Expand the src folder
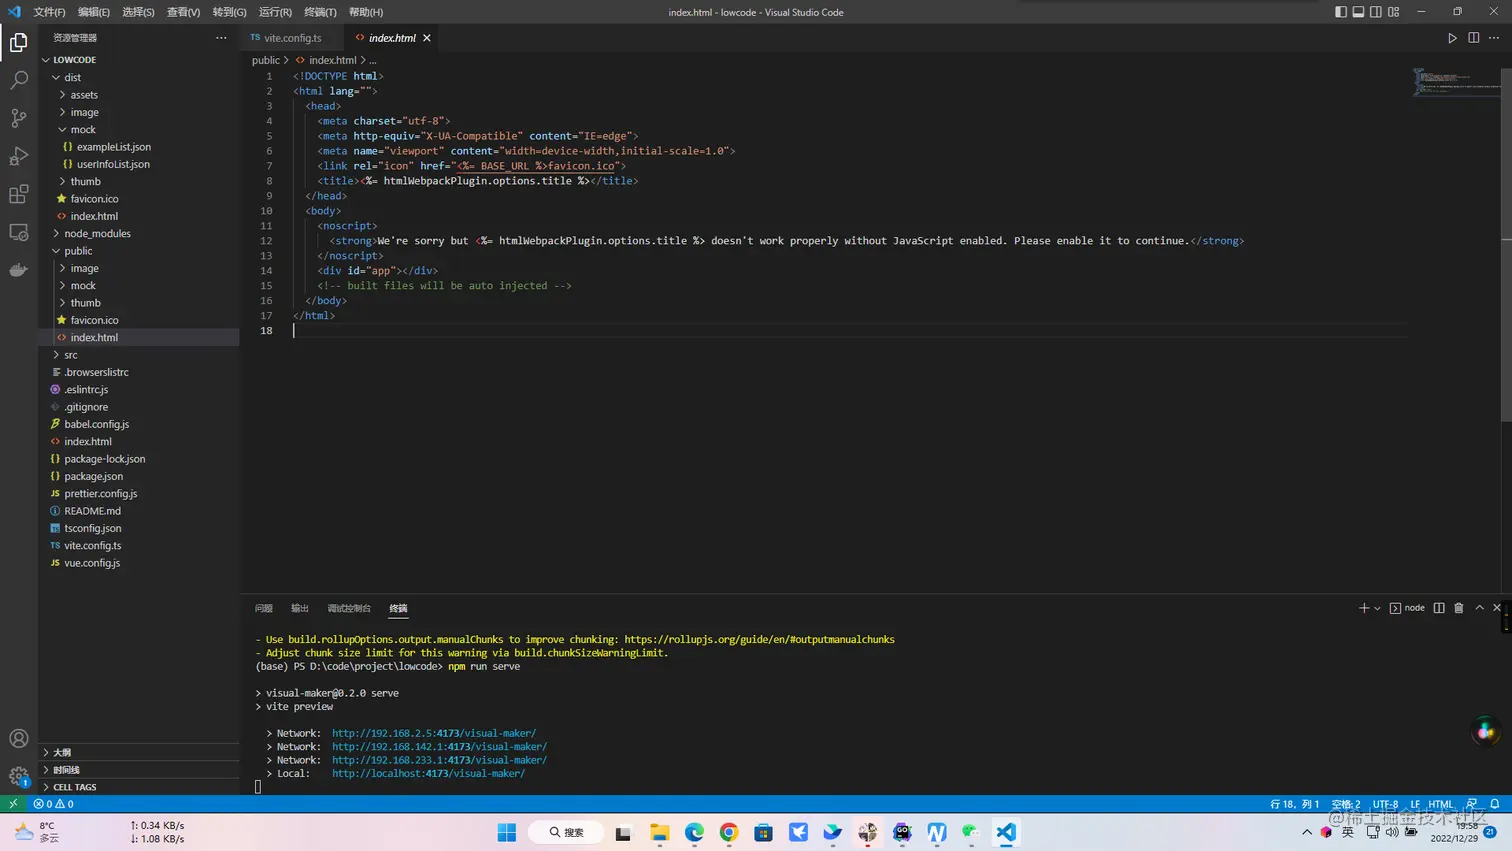The width and height of the screenshot is (1512, 851). pos(71,355)
